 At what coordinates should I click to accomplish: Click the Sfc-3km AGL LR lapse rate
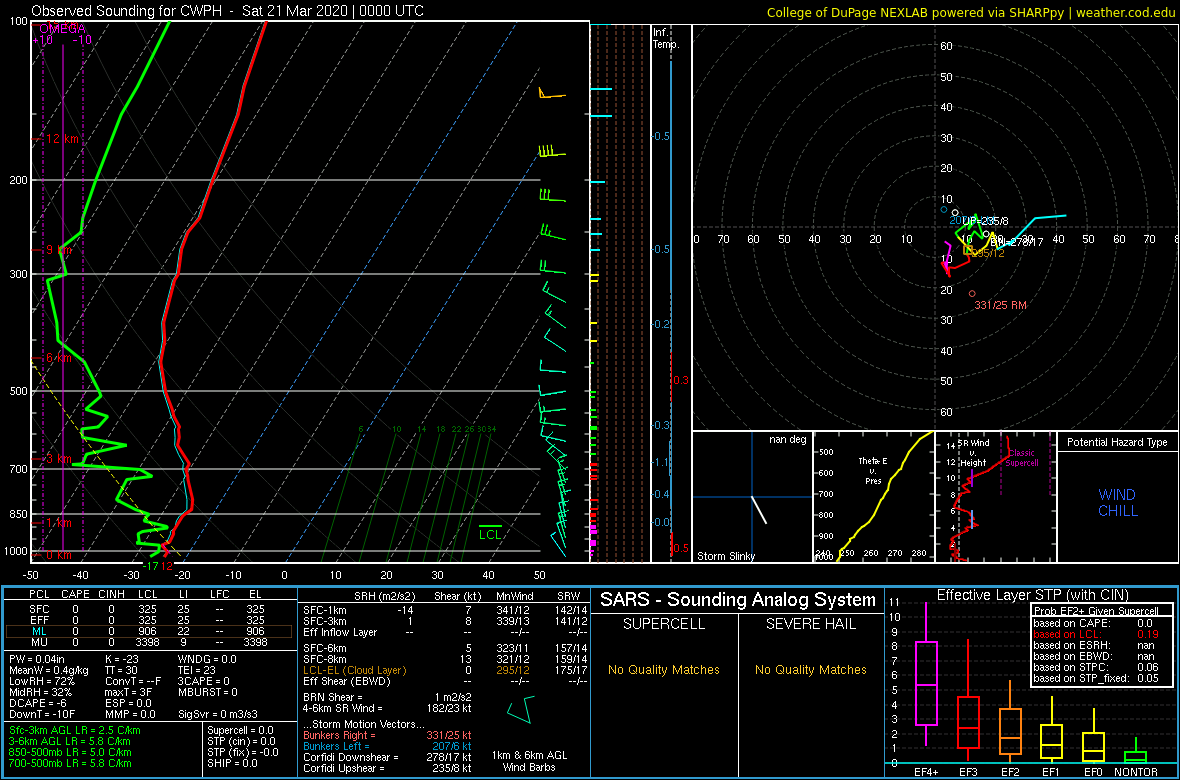coord(75,730)
